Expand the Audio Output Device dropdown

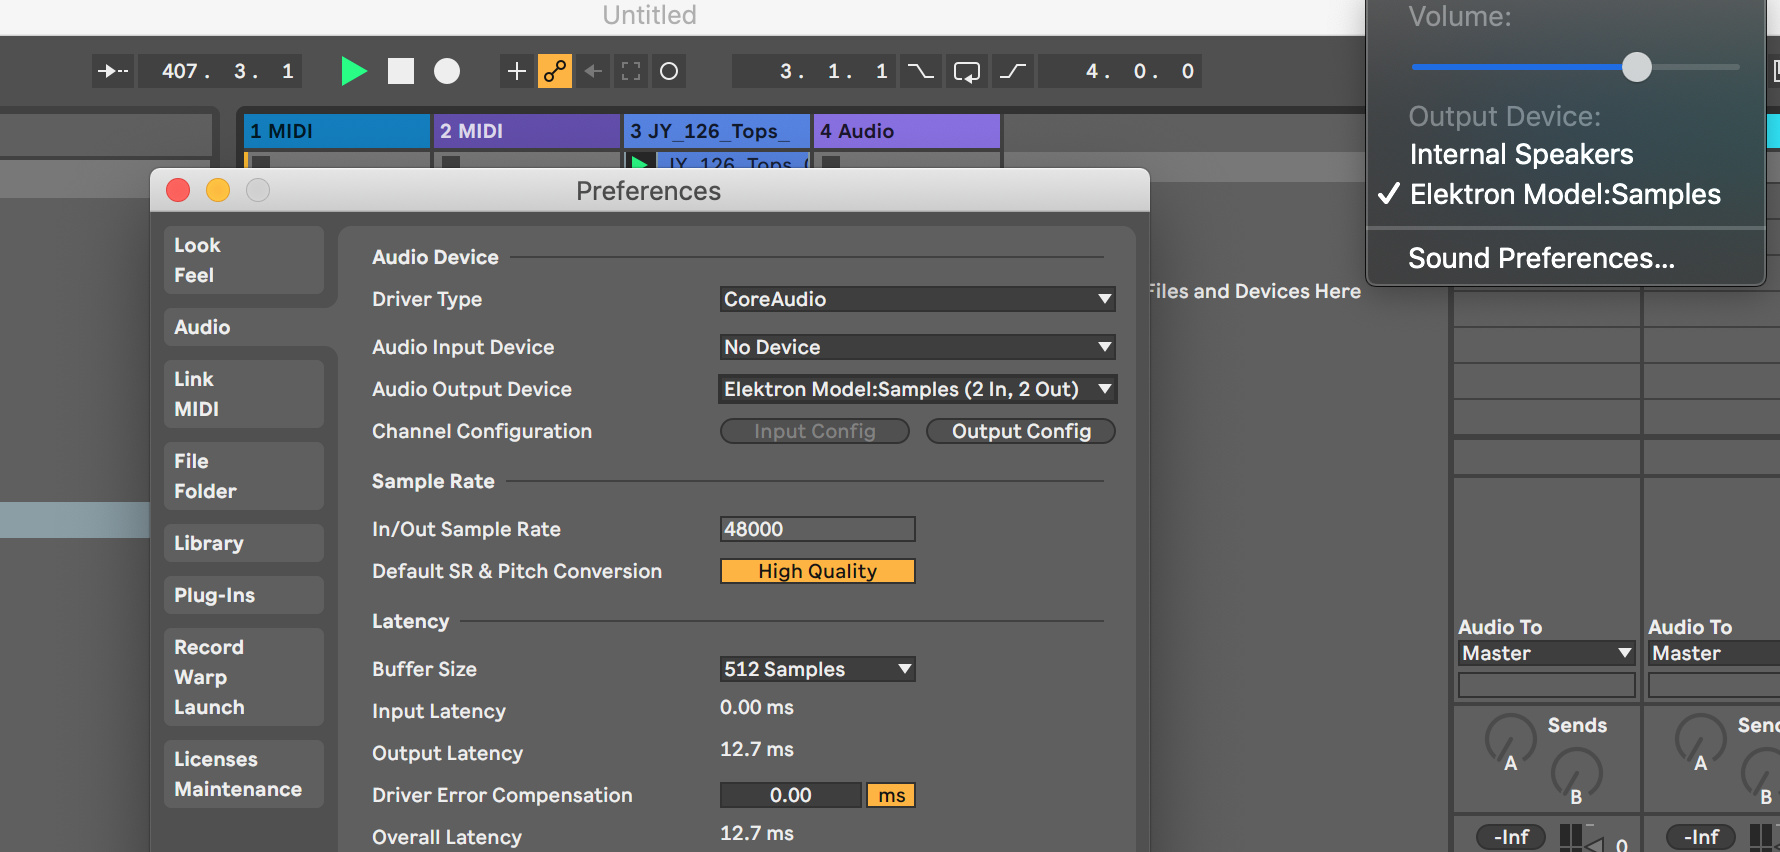pos(917,389)
